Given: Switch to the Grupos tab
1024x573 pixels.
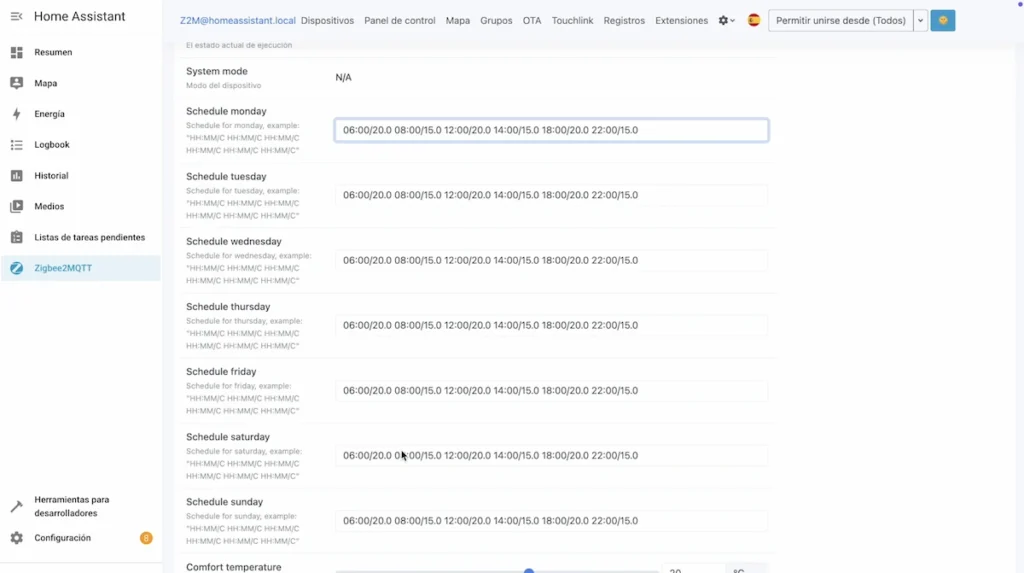Looking at the screenshot, I should tap(496, 20).
